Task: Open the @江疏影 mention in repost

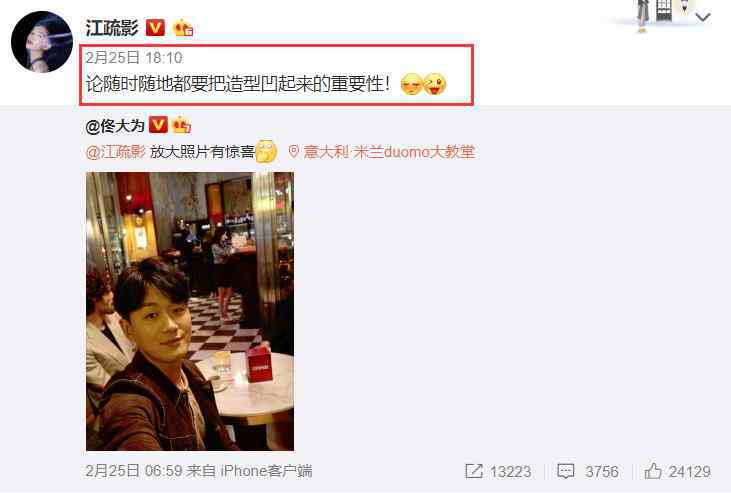Action: tap(116, 152)
